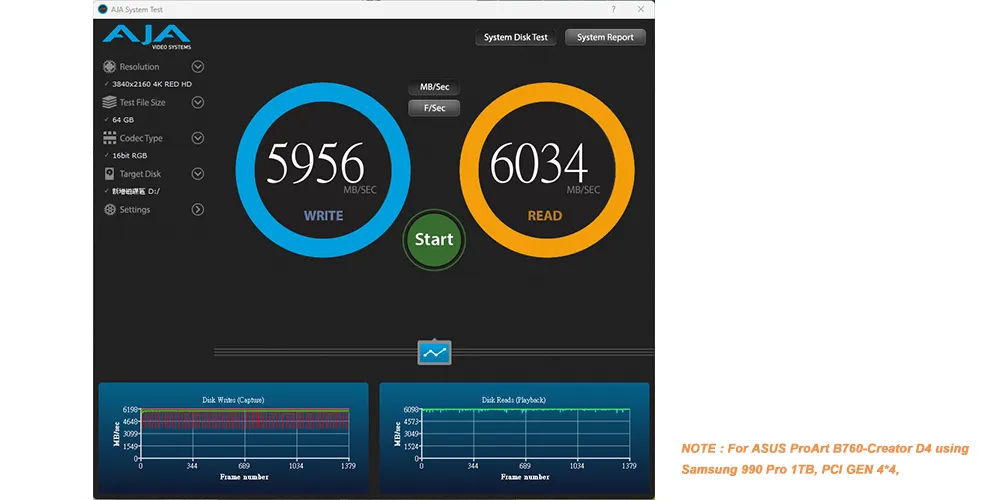
Task: Expand the Codec Type dropdown arrow
Action: 198,138
